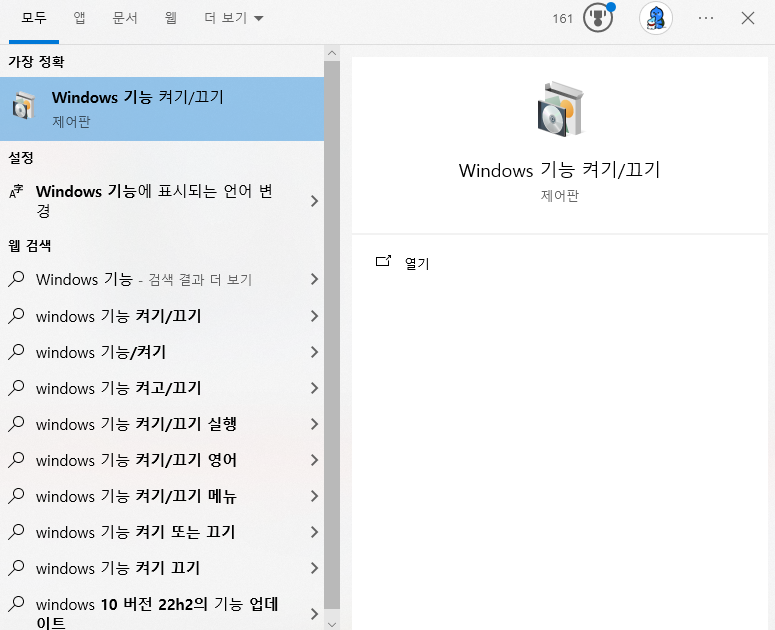The image size is (775, 630).
Task: Click search icon beside 'windows 기능/켜기'
Action: pos(16,352)
